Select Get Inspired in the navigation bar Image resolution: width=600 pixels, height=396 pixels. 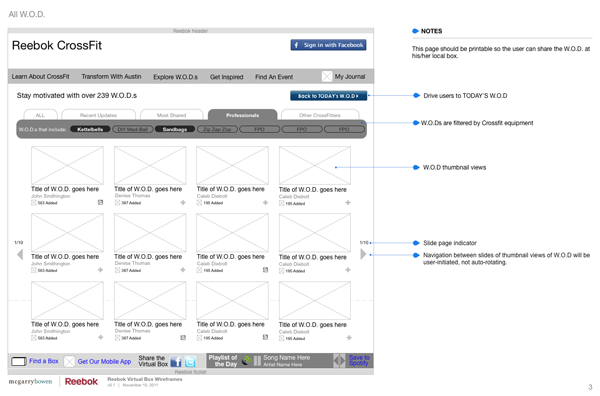tap(227, 77)
